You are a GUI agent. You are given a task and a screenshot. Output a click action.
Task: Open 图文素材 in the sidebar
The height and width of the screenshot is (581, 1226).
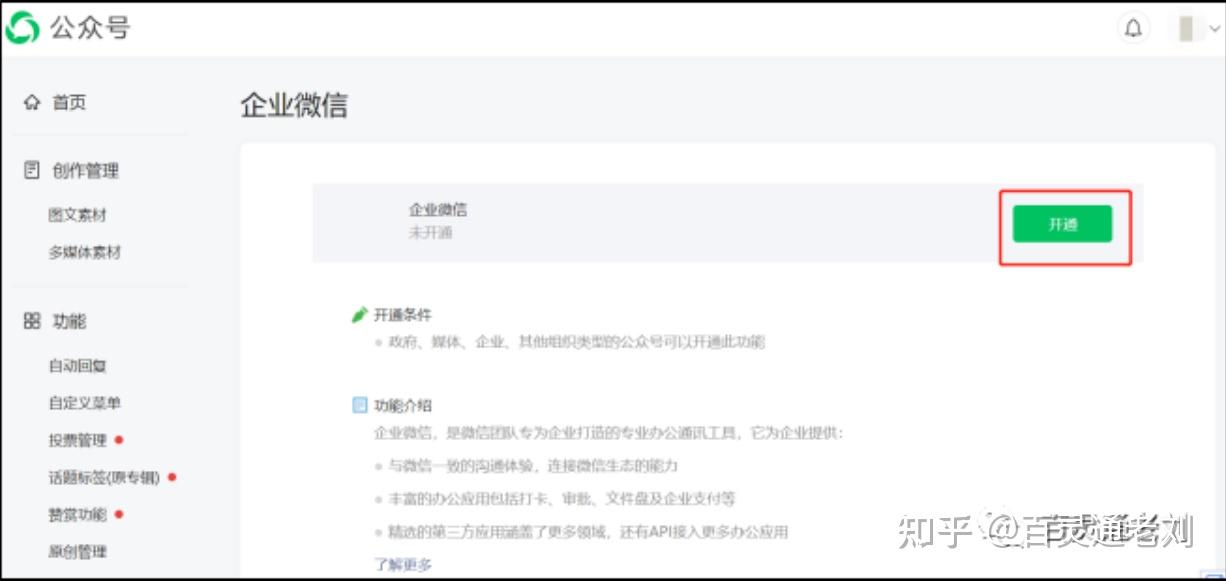(x=77, y=215)
